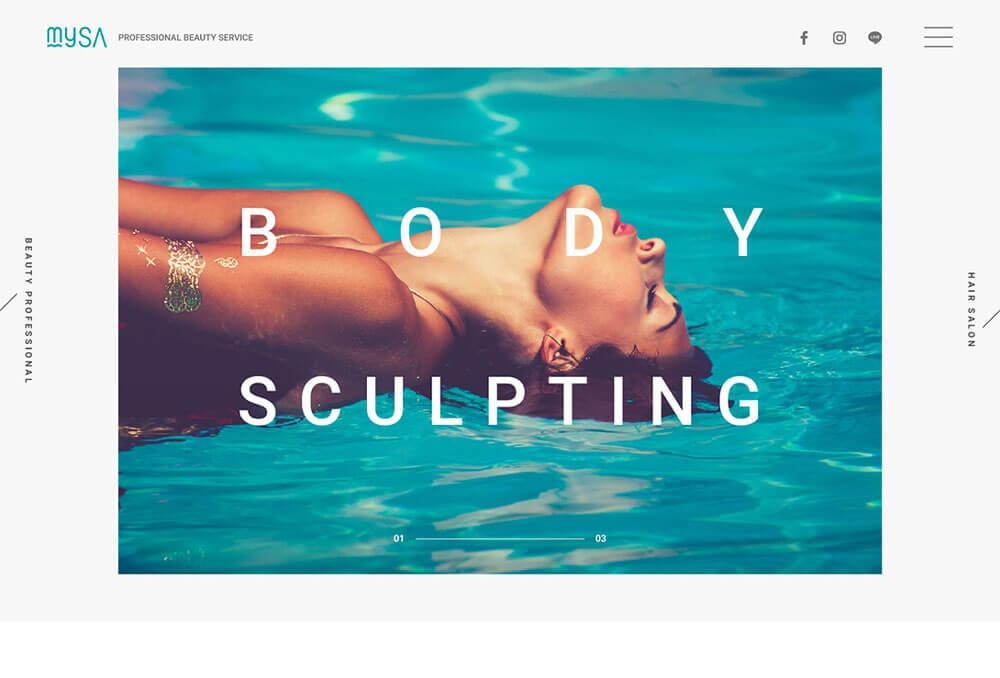Go to Beauty Professional vertical link

pos(28,311)
